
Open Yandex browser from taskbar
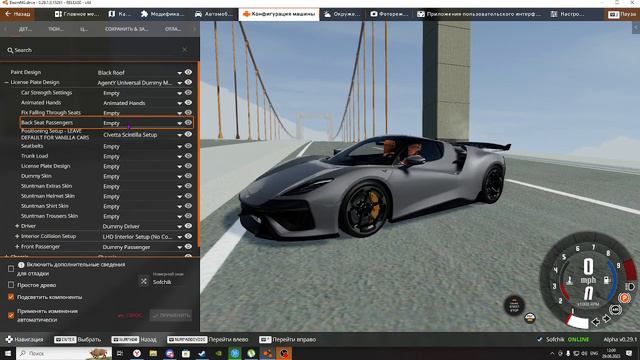[x=137, y=353]
